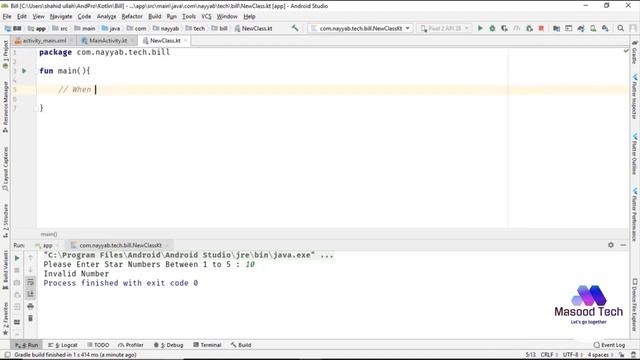Image resolution: width=640 pixels, height=360 pixels.
Task: Click the attach debugger to process icon
Action: (x=529, y=28)
